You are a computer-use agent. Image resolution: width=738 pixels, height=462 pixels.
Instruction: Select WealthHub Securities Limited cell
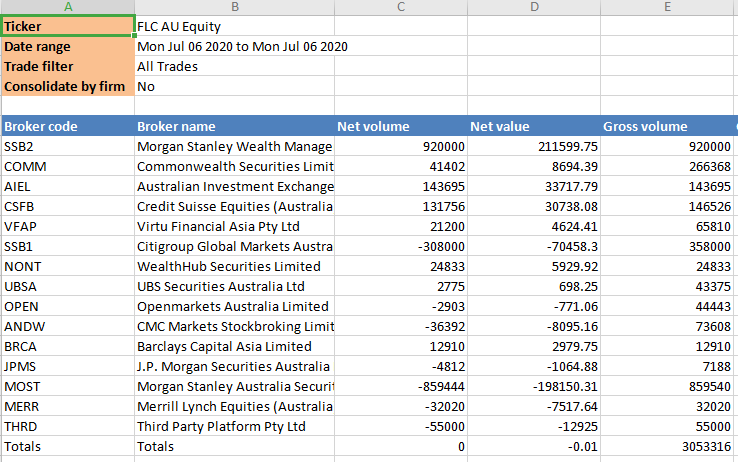235,266
